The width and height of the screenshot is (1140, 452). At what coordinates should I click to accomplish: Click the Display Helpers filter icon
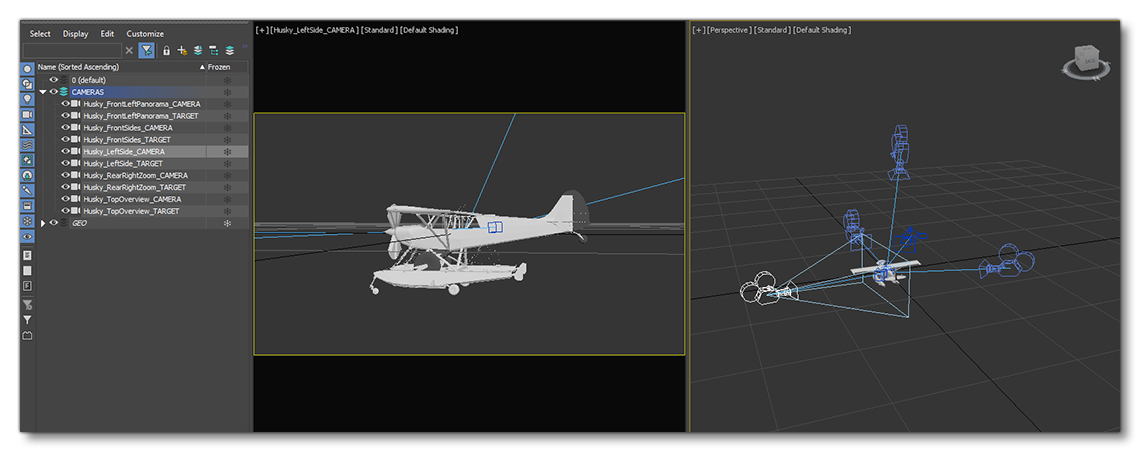[x=27, y=129]
